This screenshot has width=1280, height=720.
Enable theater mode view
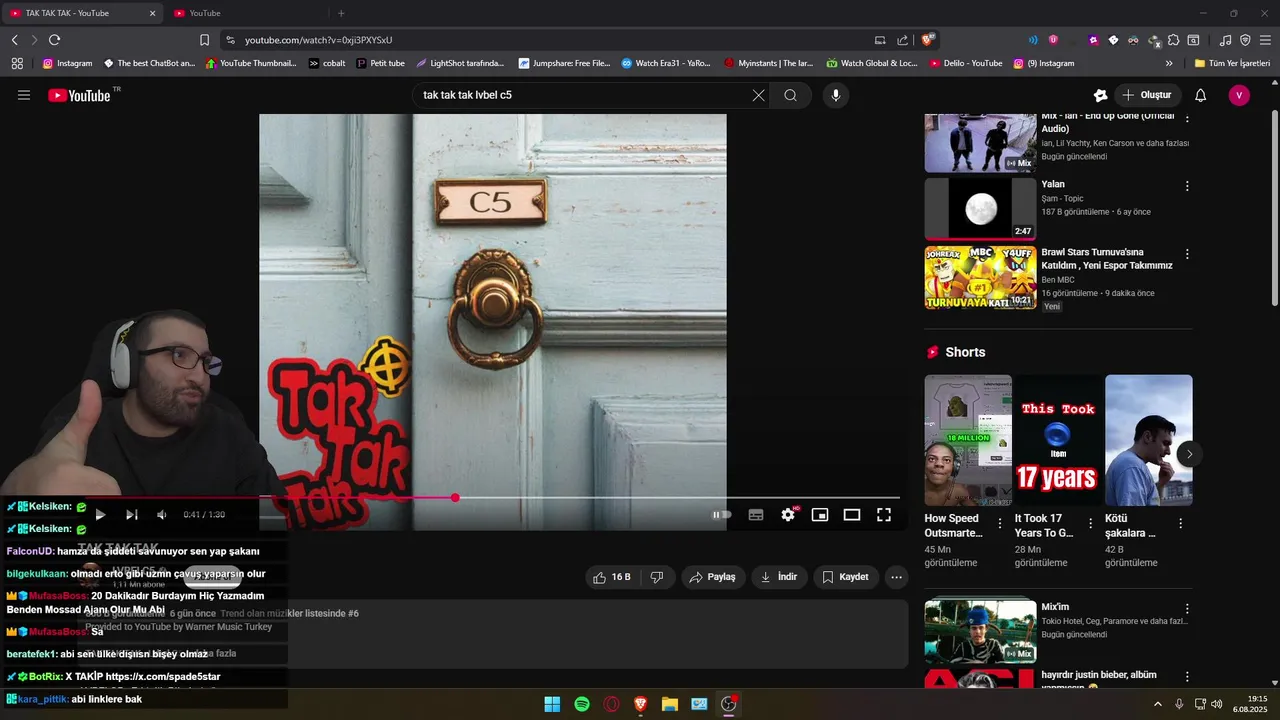click(852, 515)
